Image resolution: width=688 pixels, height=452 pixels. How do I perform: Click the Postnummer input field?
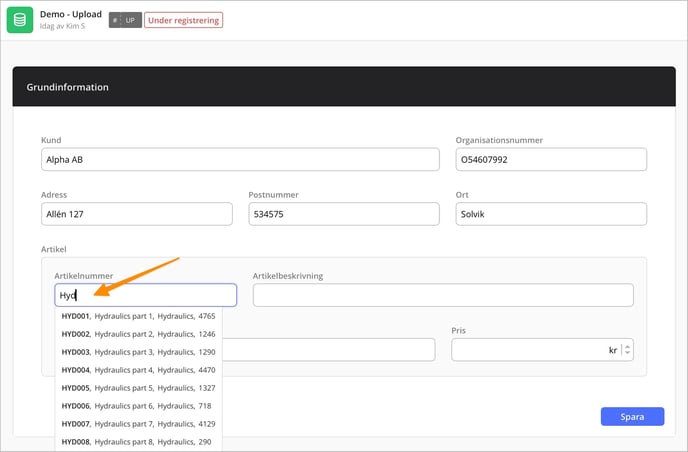tap(344, 214)
